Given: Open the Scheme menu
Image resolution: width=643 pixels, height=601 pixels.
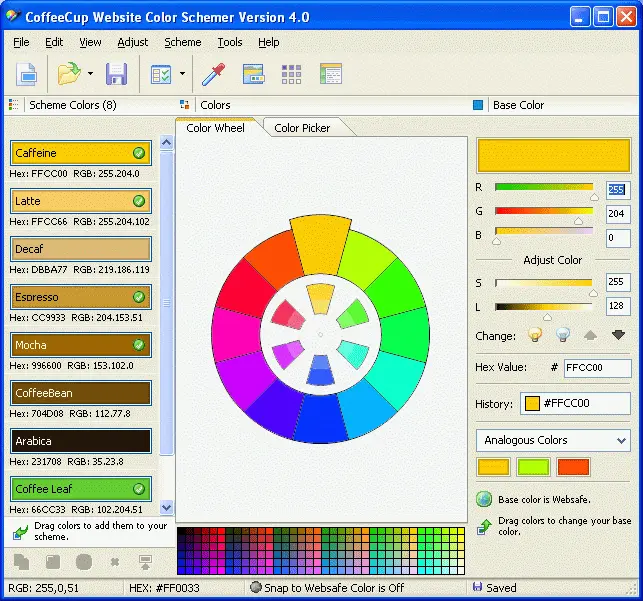Looking at the screenshot, I should tap(182, 42).
